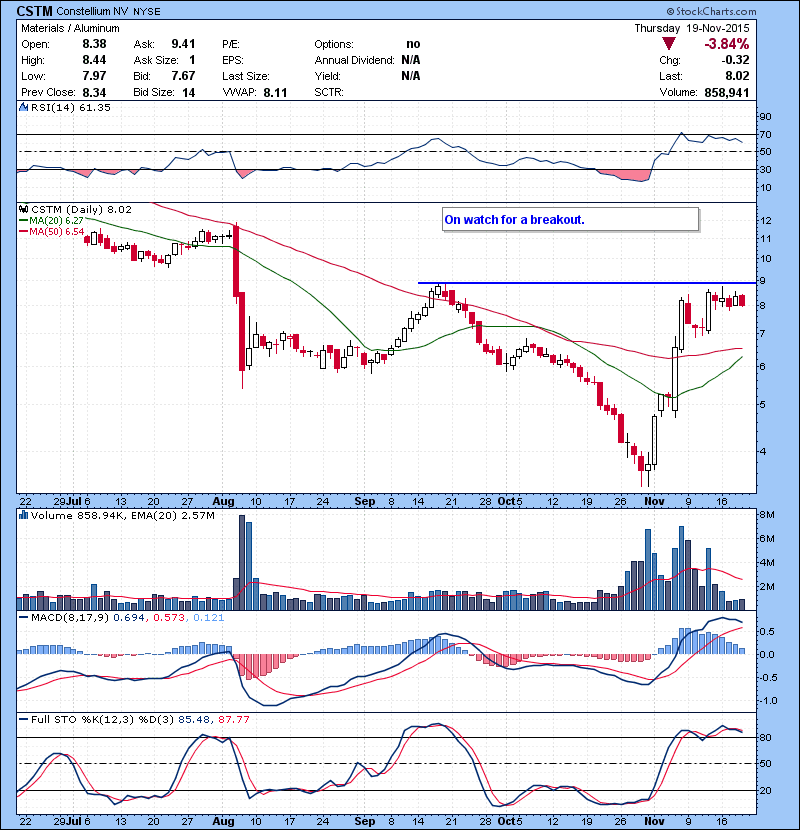This screenshot has width=800, height=830.
Task: Click the MACD(8,17,9) indicator label
Action: 70,617
